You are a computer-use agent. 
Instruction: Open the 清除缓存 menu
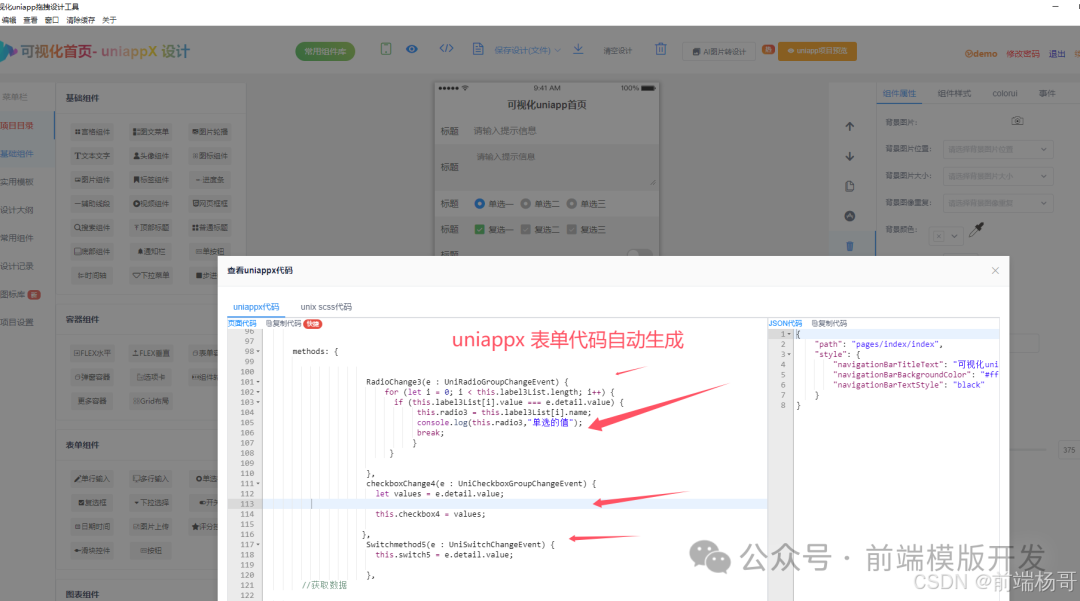[x=81, y=20]
